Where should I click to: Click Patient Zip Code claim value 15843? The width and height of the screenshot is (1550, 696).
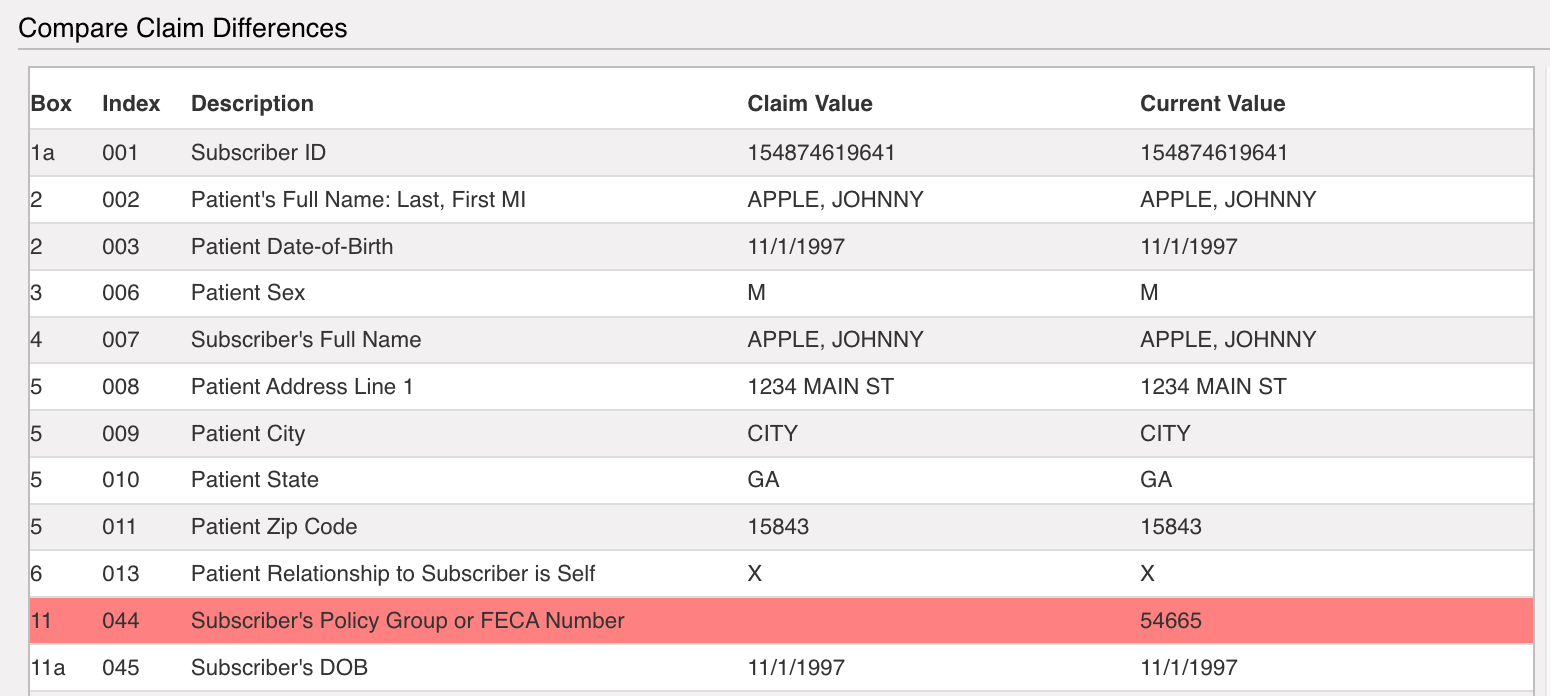click(x=778, y=527)
